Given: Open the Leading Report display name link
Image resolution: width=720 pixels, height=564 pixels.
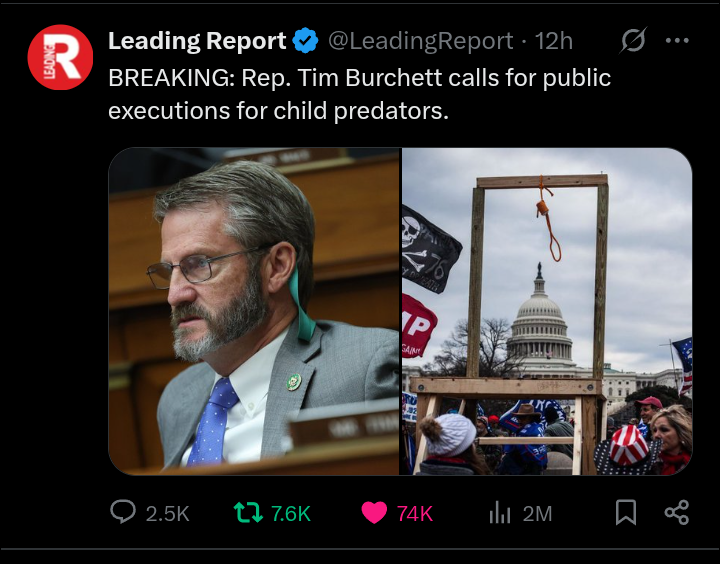Looking at the screenshot, I should 197,41.
